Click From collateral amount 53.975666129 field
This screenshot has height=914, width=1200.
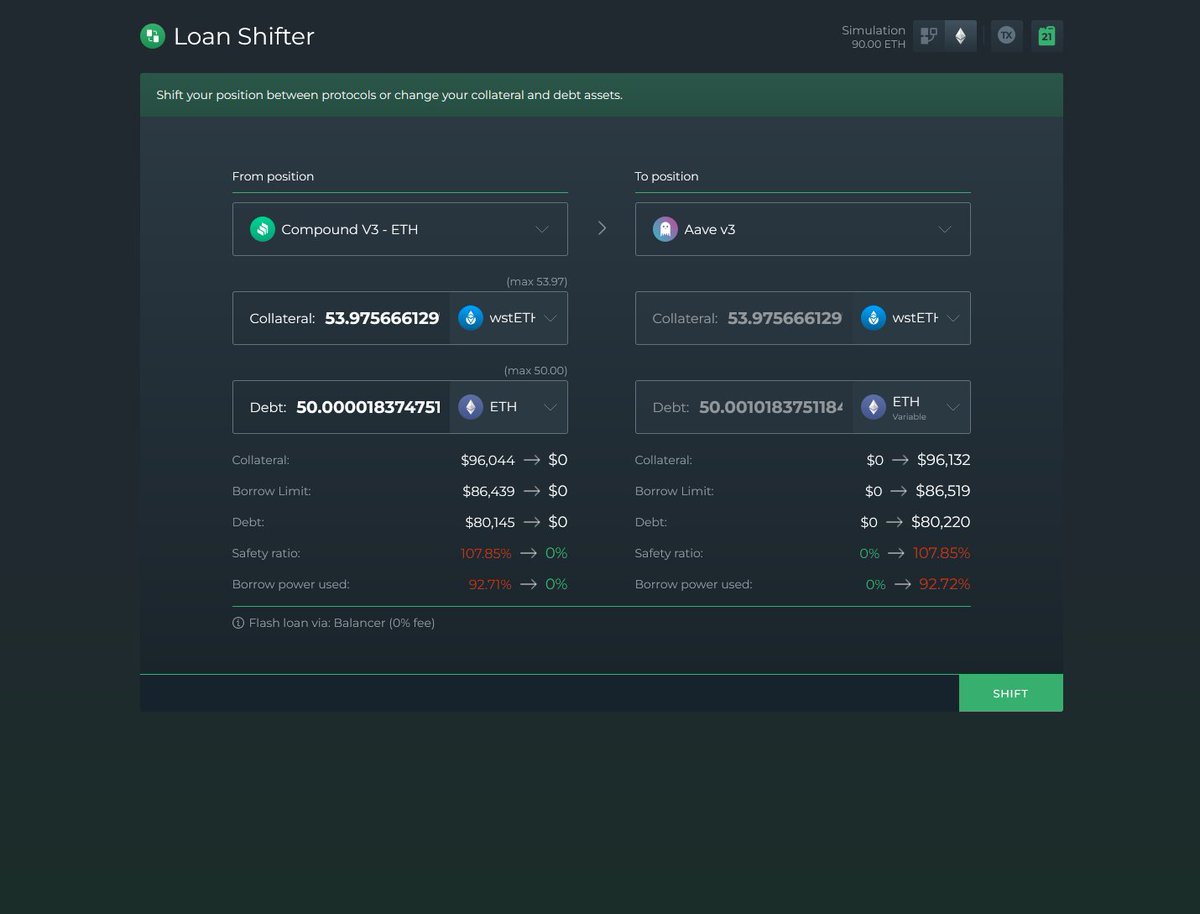coord(382,318)
